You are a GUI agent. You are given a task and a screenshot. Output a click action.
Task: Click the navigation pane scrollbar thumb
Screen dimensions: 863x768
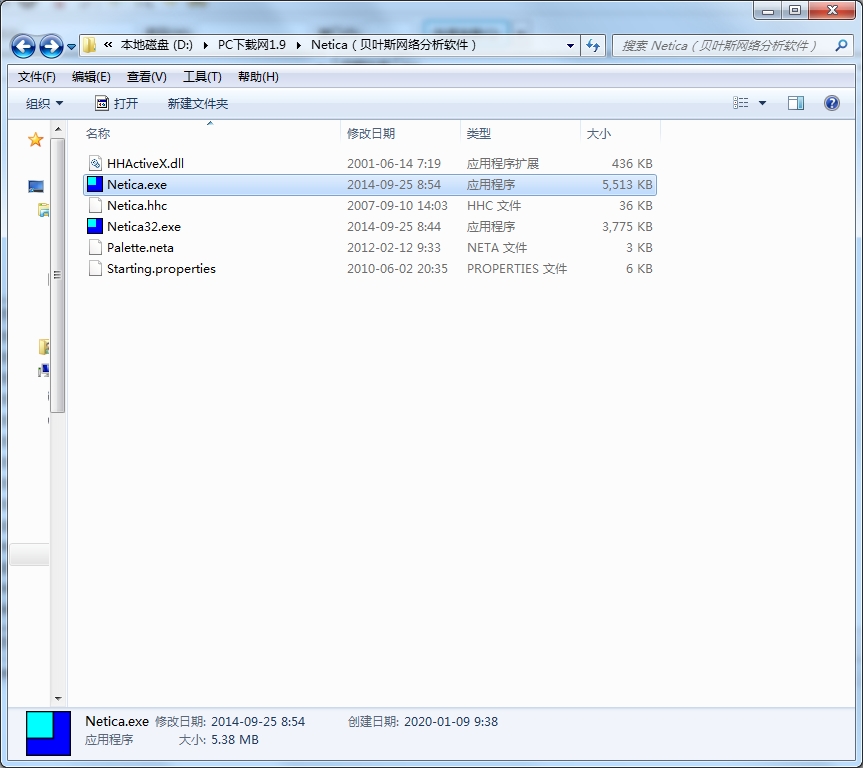[x=57, y=275]
